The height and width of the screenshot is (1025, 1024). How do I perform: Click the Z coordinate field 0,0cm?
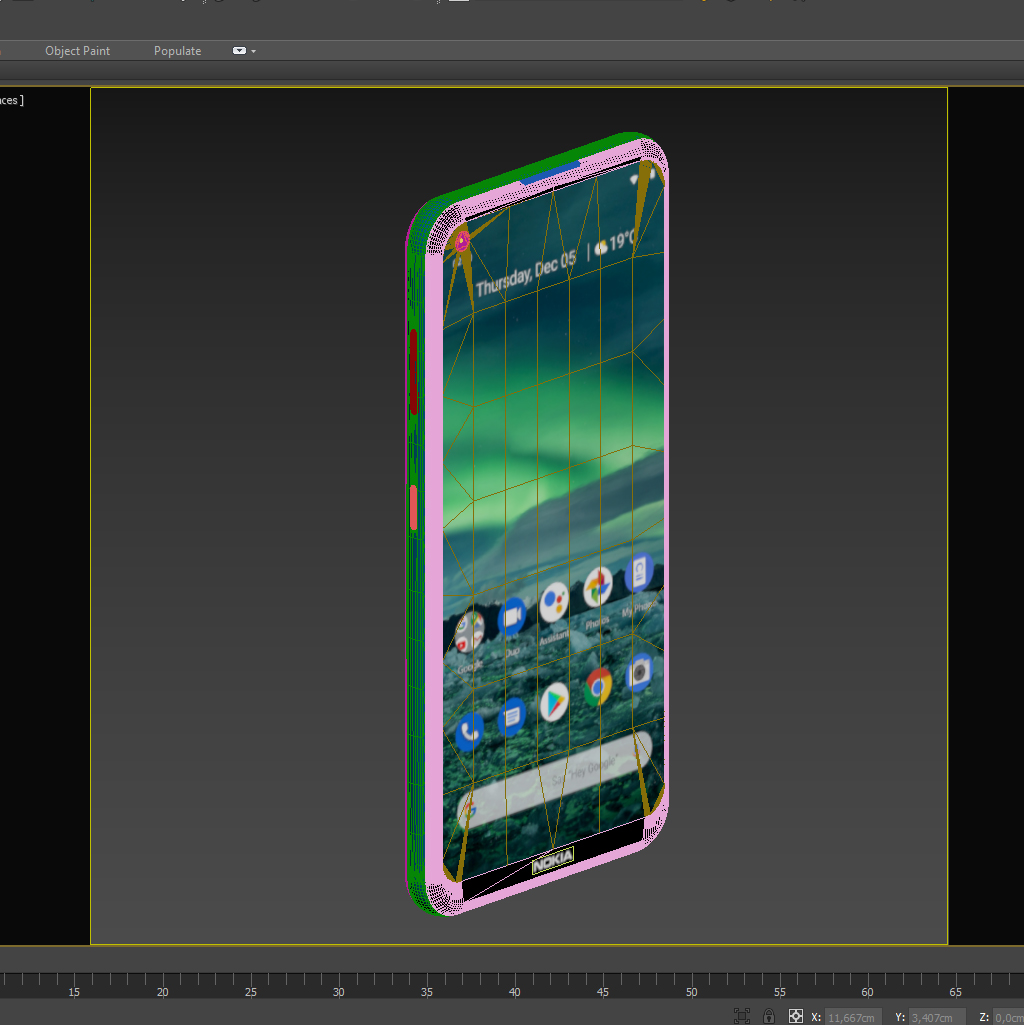point(1009,1017)
